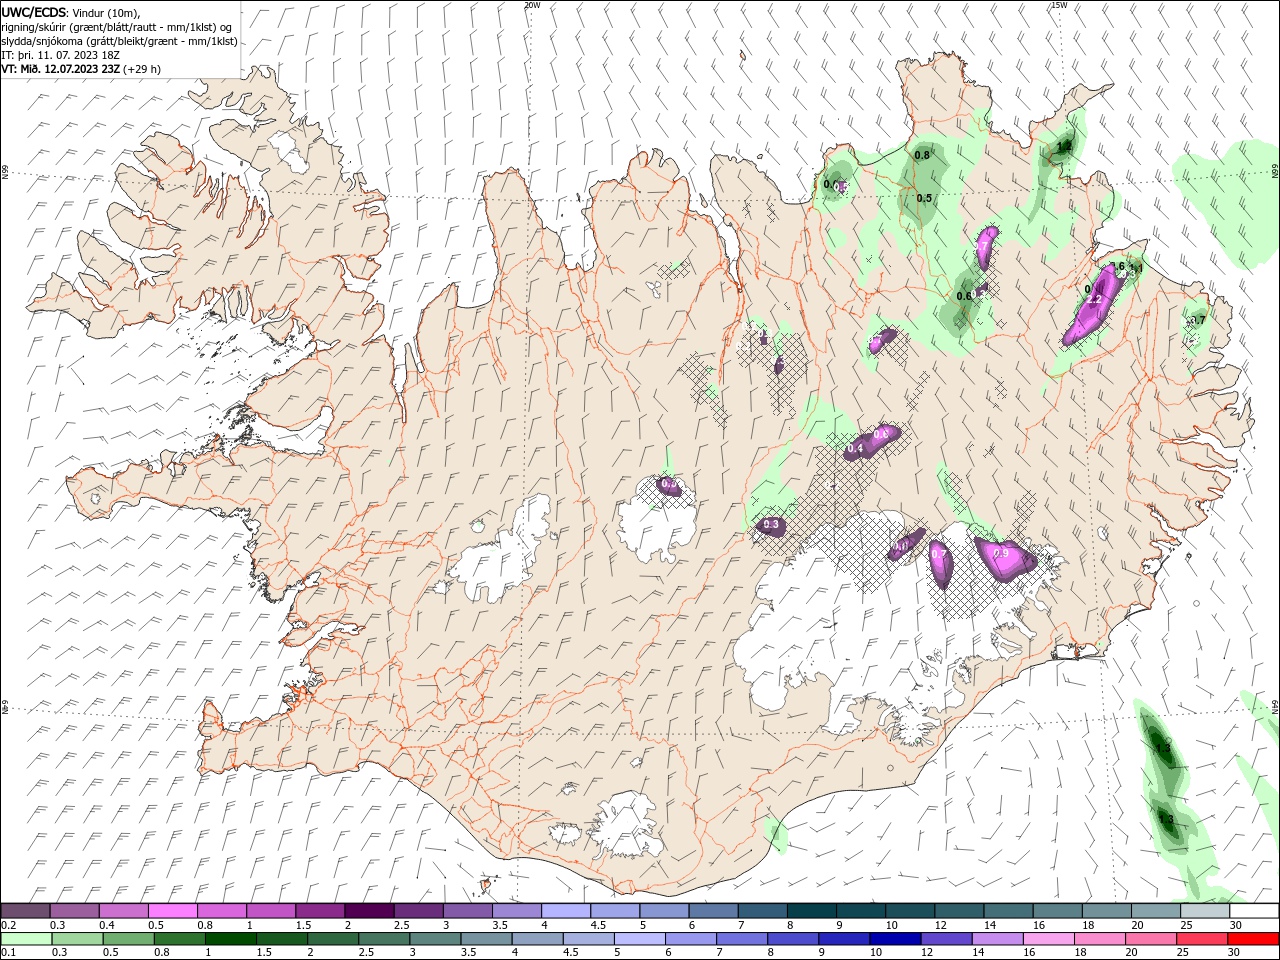Click the 0.4 snowfall value on the map

855,450
